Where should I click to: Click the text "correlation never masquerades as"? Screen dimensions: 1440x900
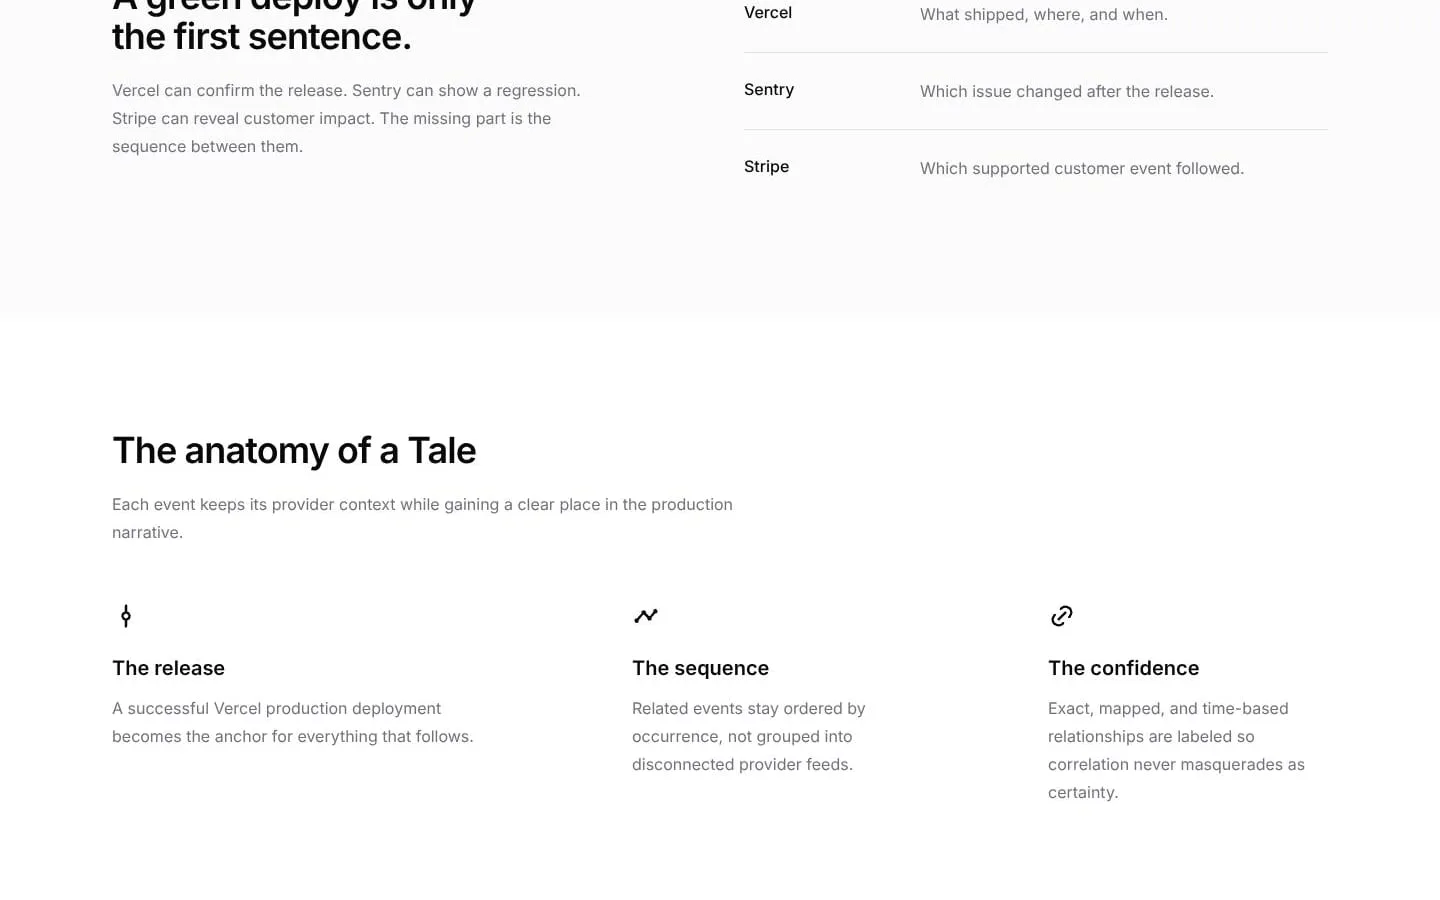point(1176,765)
